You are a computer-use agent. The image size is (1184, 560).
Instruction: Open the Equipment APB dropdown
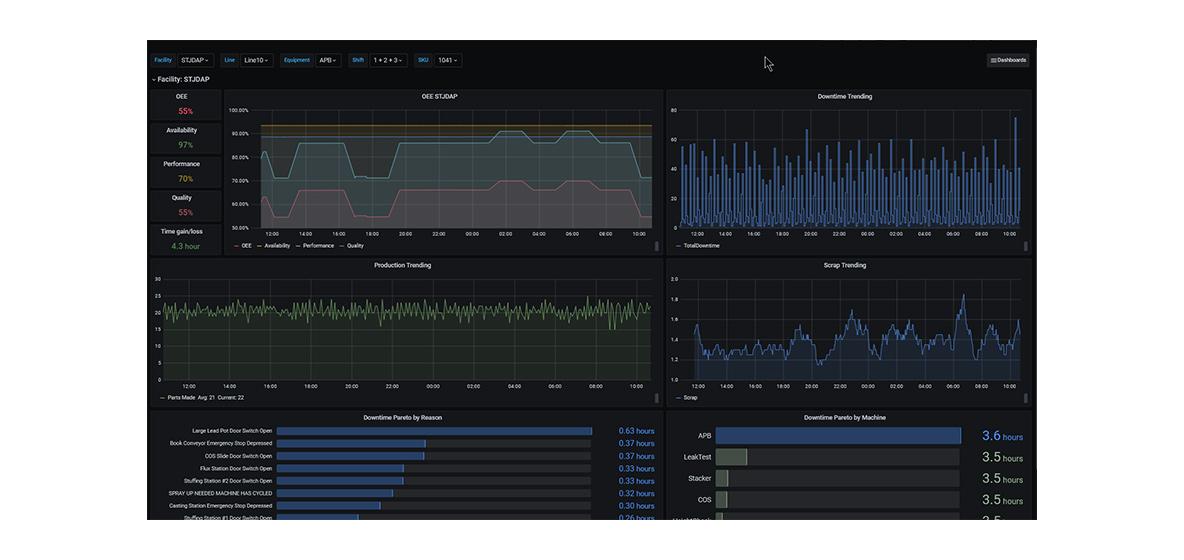coord(328,60)
